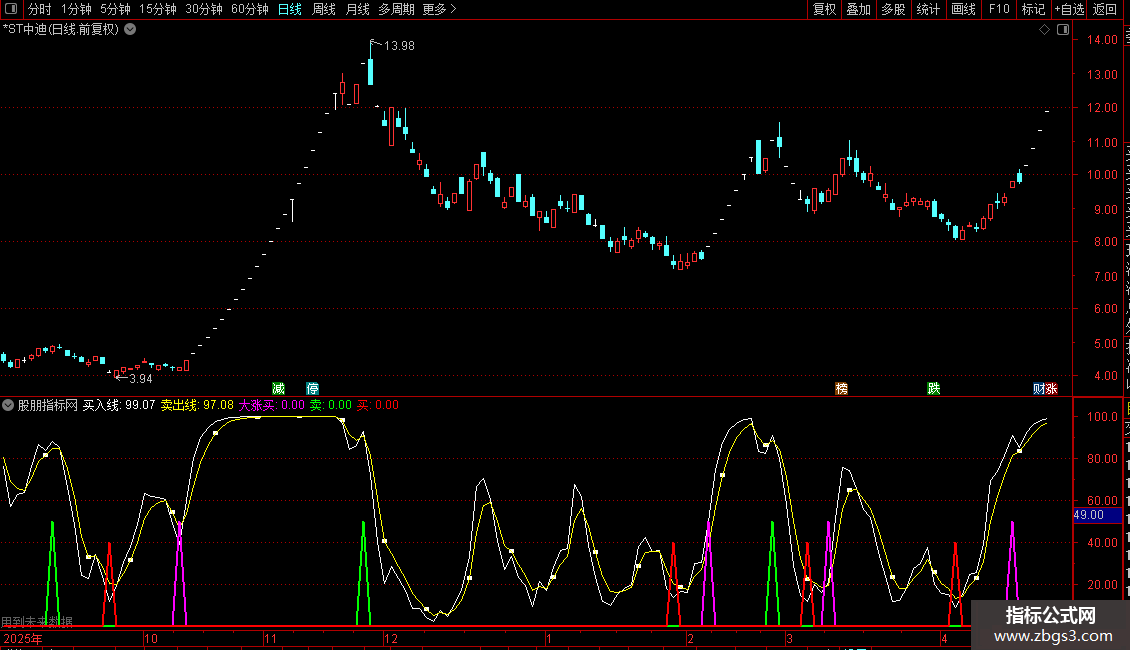Open the 复权 adjustment option
Image resolution: width=1130 pixels, height=650 pixels.
(x=824, y=9)
